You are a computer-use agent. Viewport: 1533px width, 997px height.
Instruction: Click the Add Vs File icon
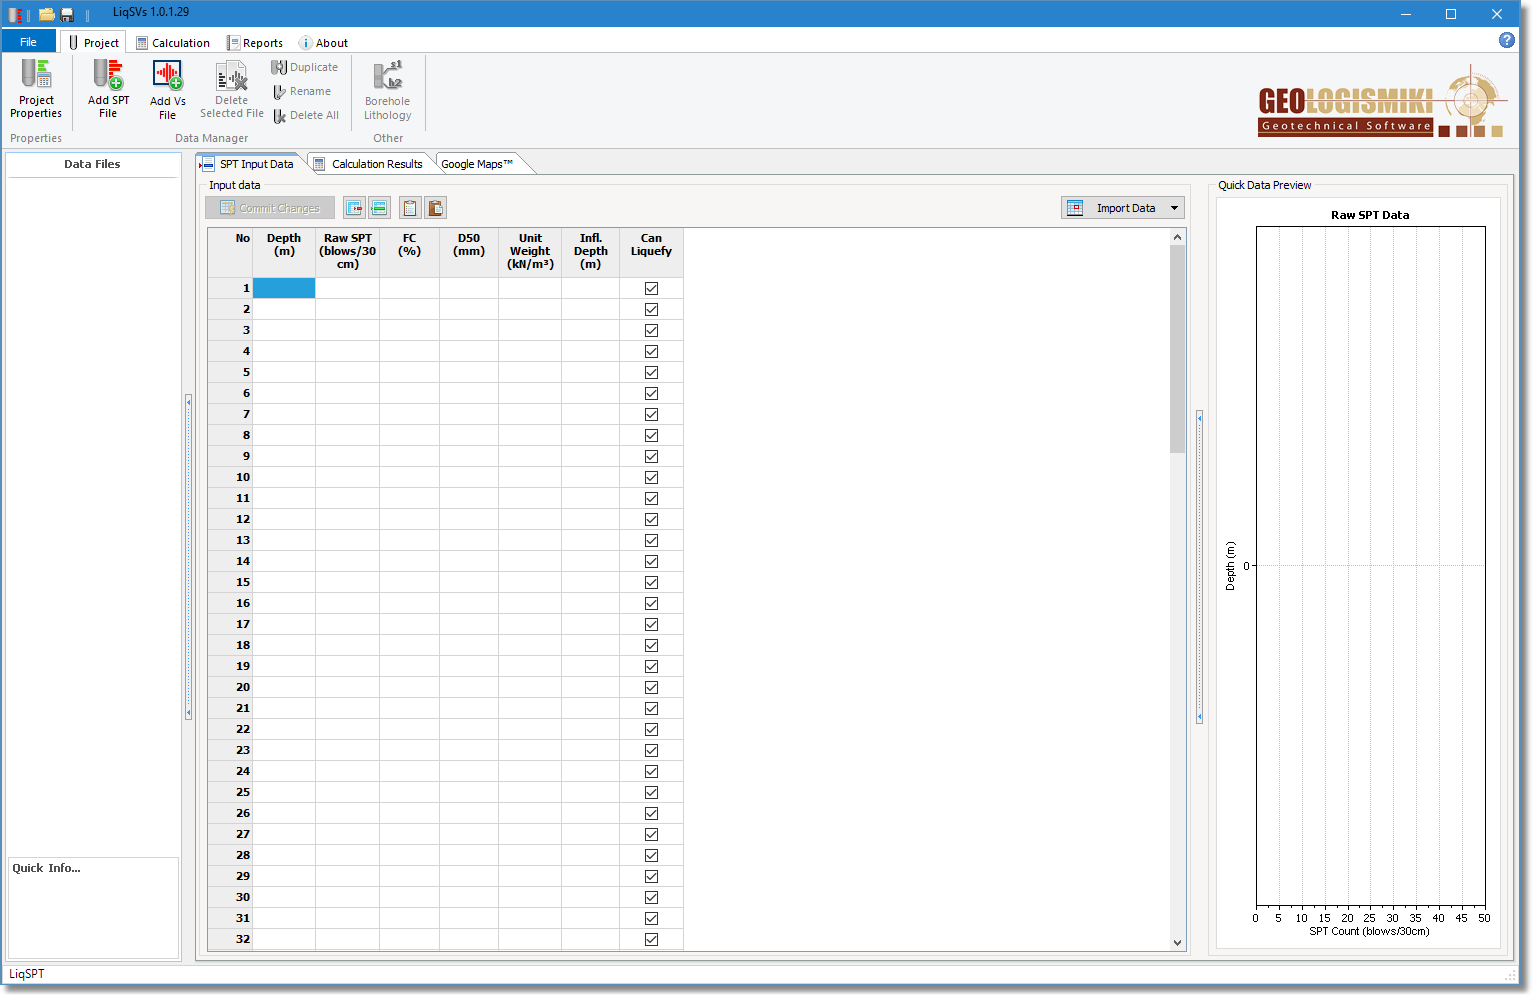167,88
